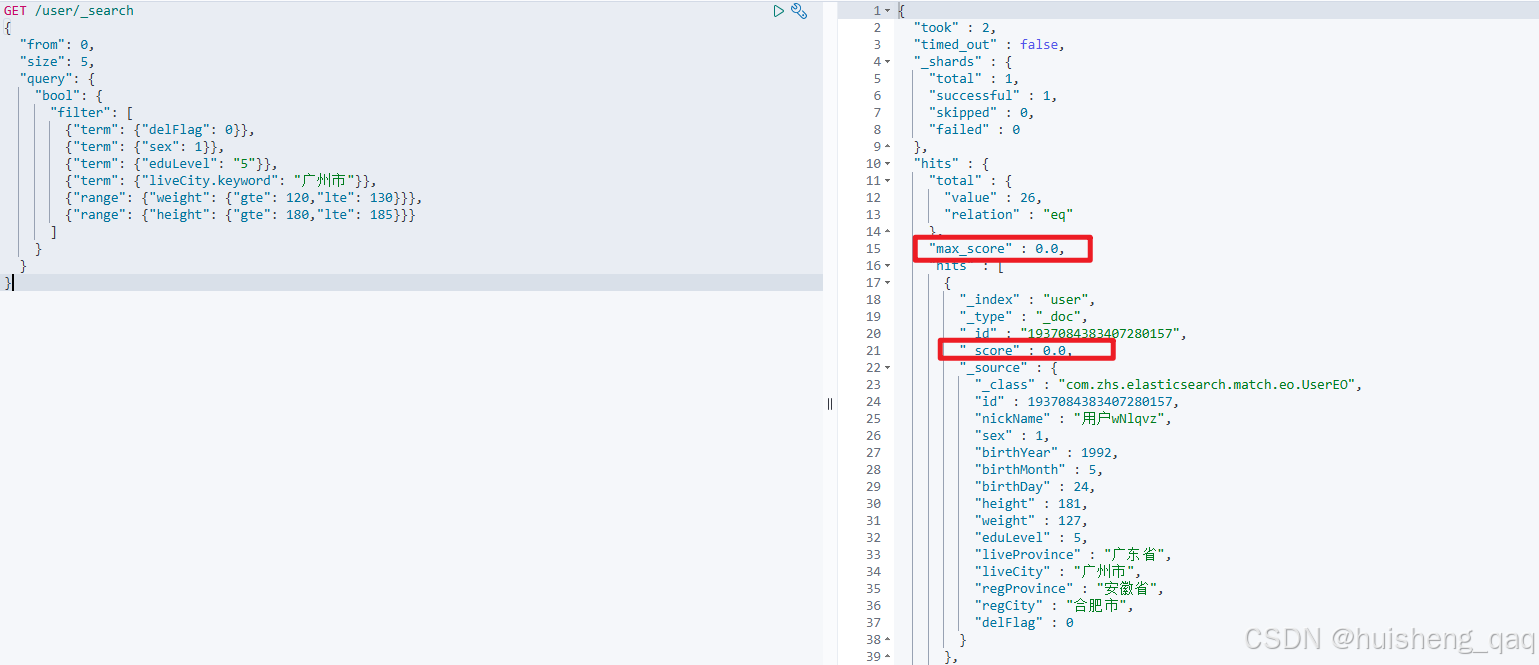Click the "successful" : 1 line
Image resolution: width=1539 pixels, height=665 pixels.
coord(993,96)
